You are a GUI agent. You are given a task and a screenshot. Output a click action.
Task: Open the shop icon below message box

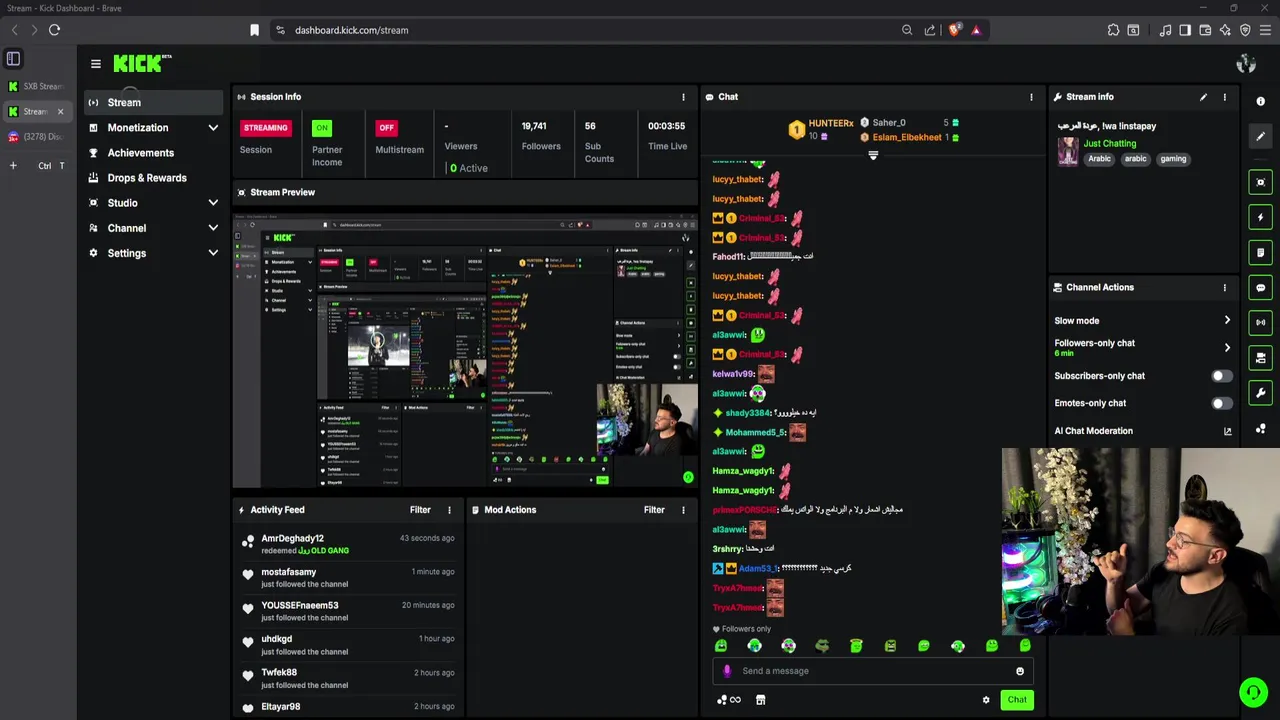(761, 700)
